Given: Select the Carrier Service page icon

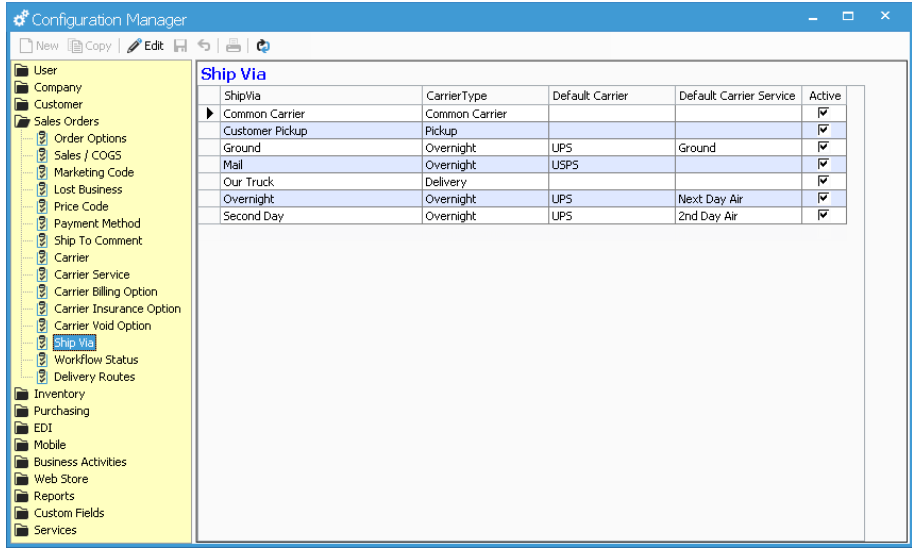Looking at the screenshot, I should click(42, 274).
